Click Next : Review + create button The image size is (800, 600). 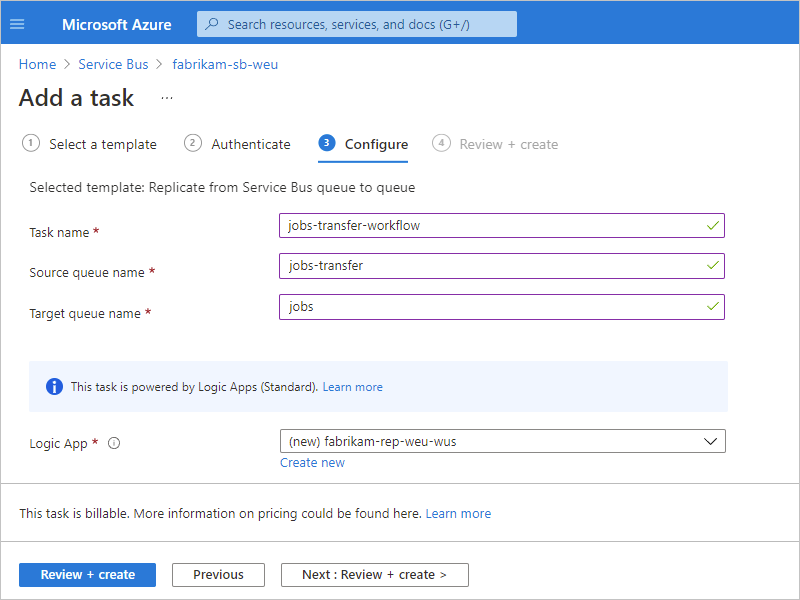click(374, 574)
